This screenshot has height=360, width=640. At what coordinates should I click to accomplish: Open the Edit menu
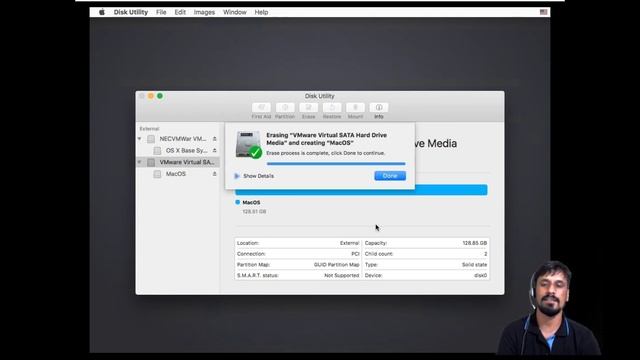(180, 12)
